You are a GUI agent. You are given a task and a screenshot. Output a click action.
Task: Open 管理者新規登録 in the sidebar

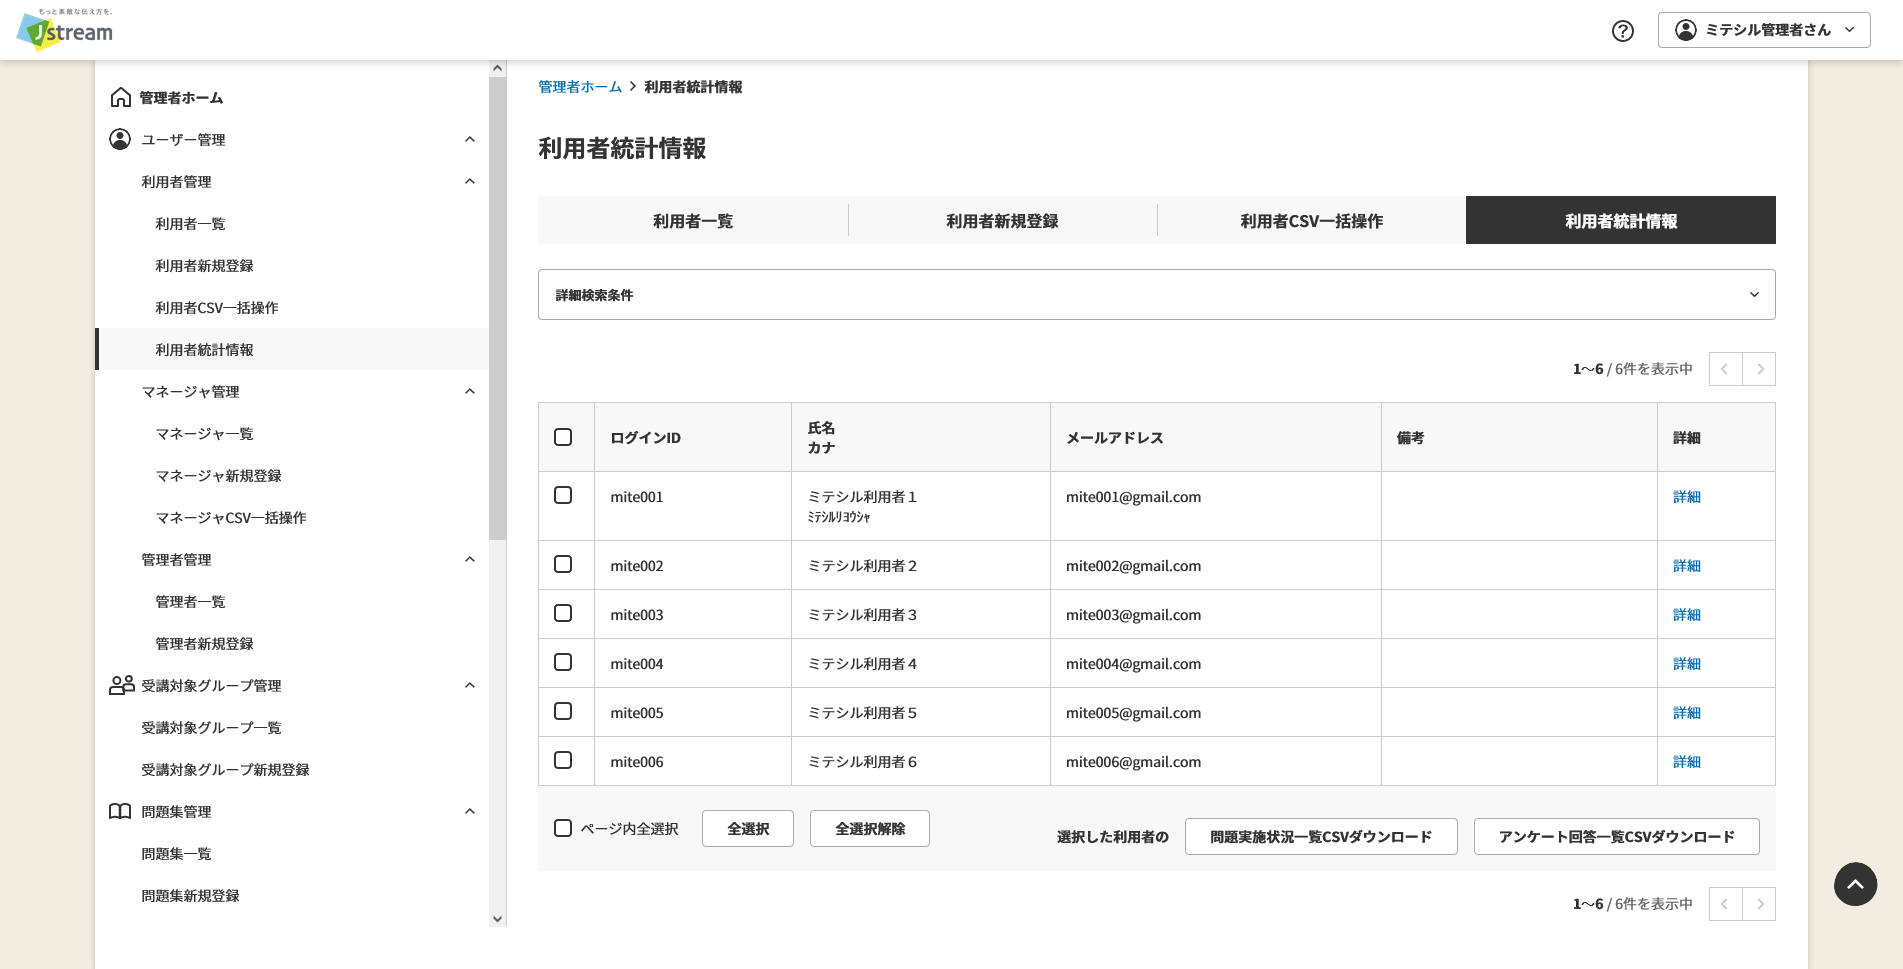[x=204, y=643]
